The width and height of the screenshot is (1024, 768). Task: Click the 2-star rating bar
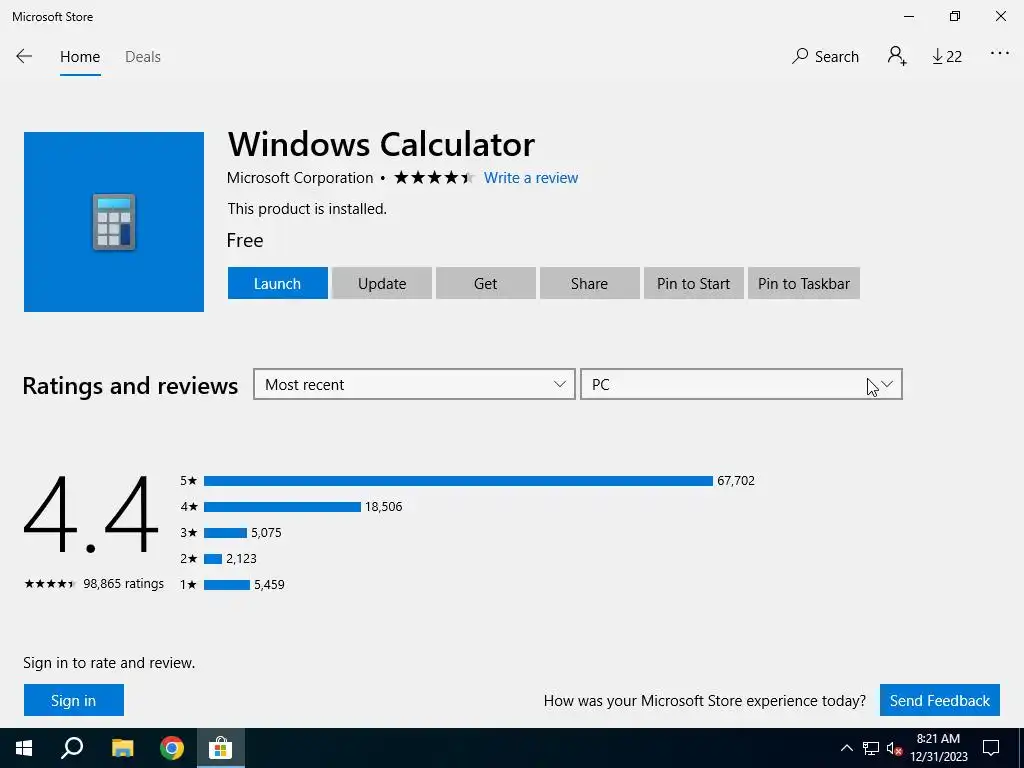coord(213,558)
